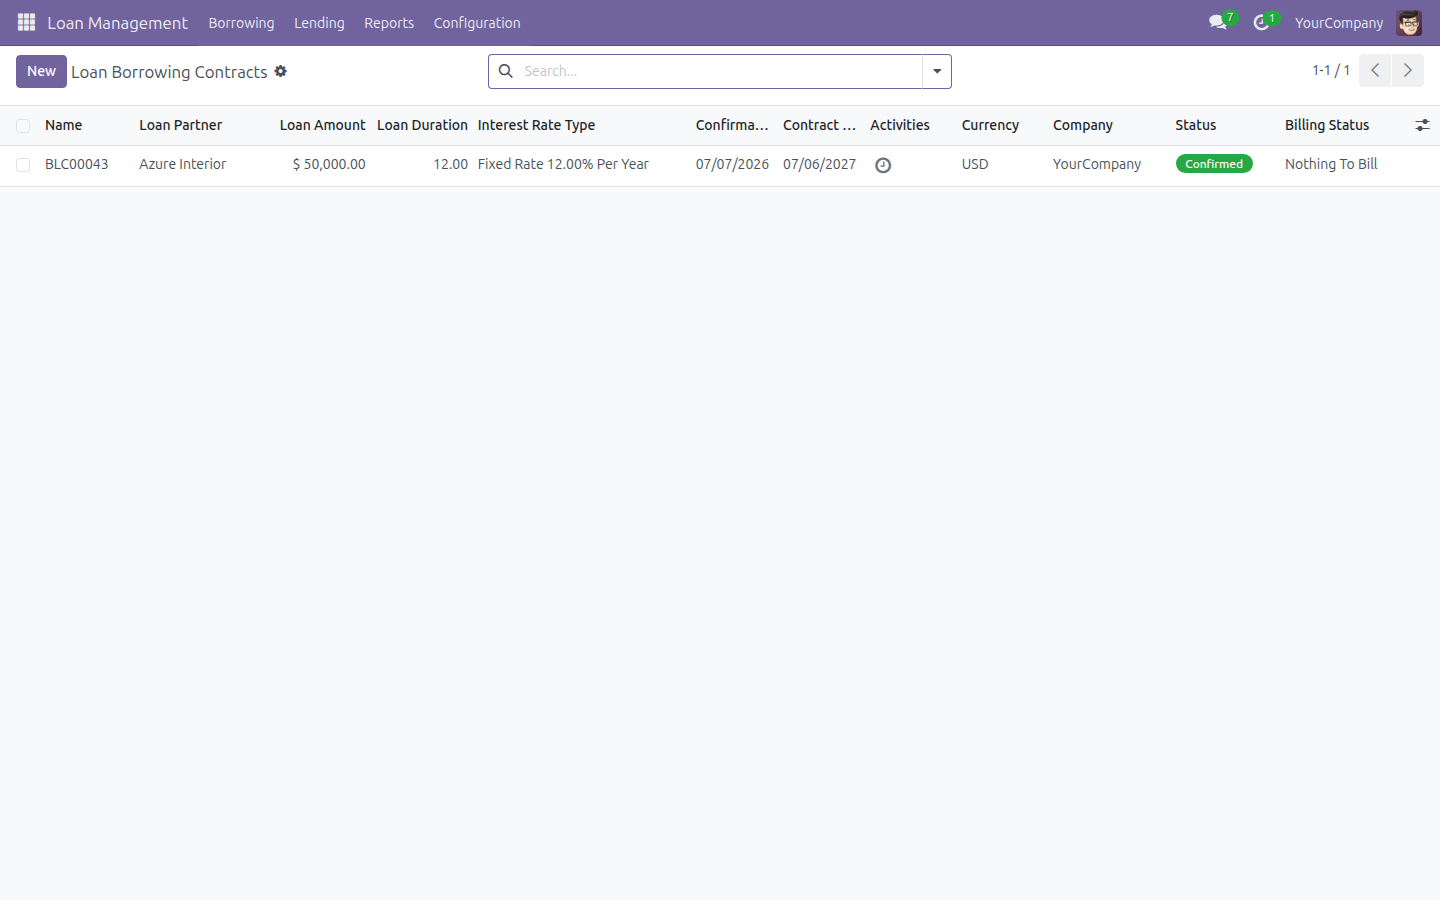Screen dimensions: 1440x900
Task: Sort by Name column header
Action: [63, 125]
